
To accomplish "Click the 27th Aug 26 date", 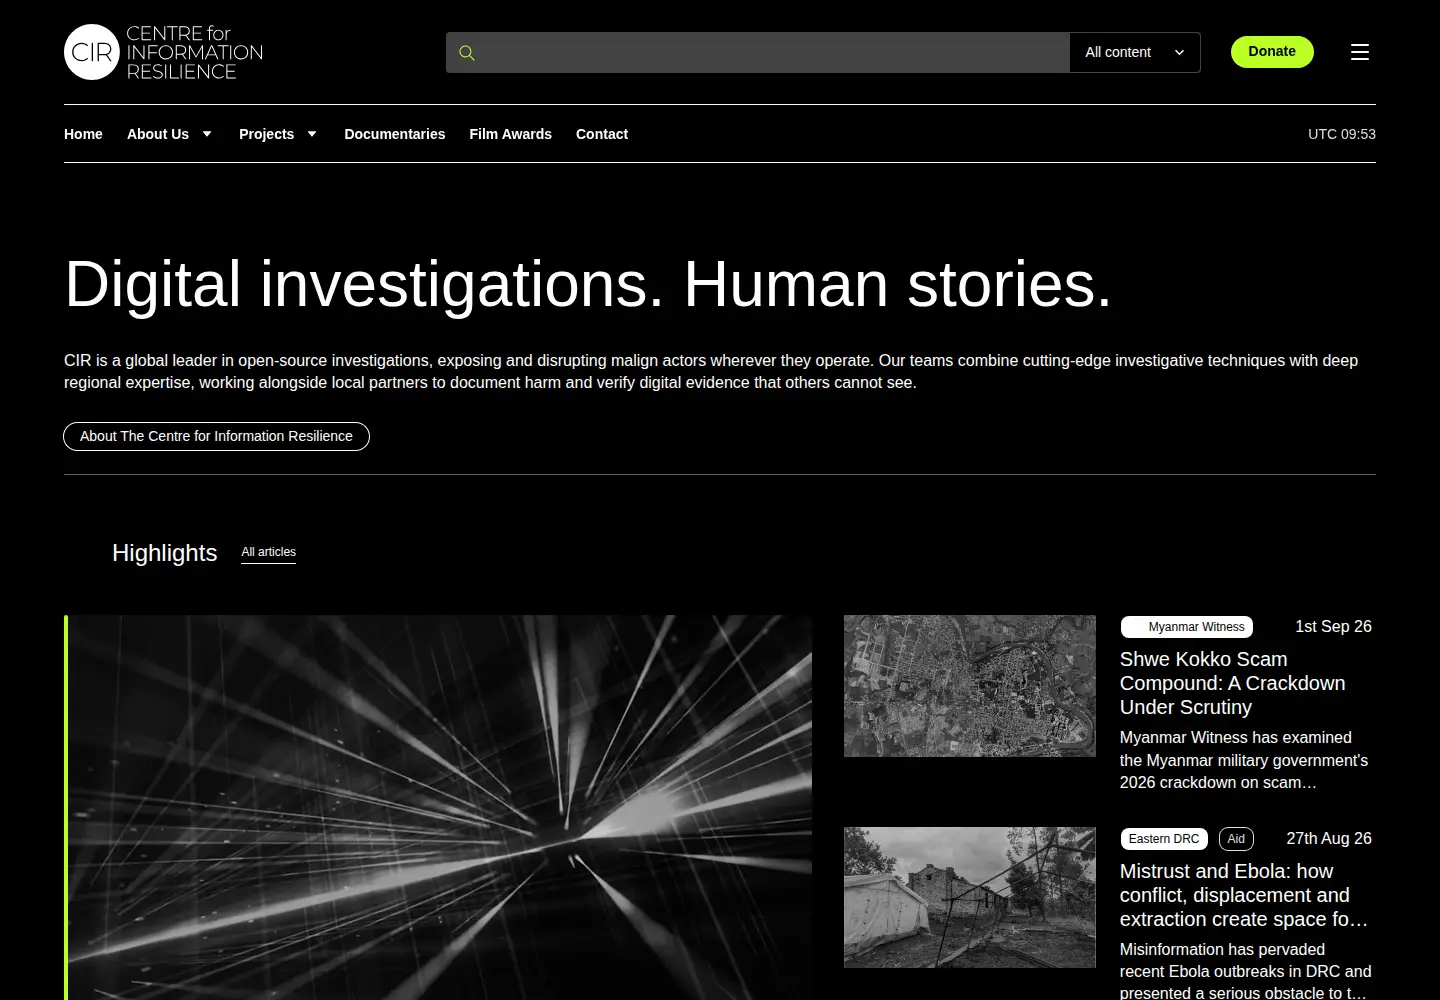I will click(x=1329, y=838).
